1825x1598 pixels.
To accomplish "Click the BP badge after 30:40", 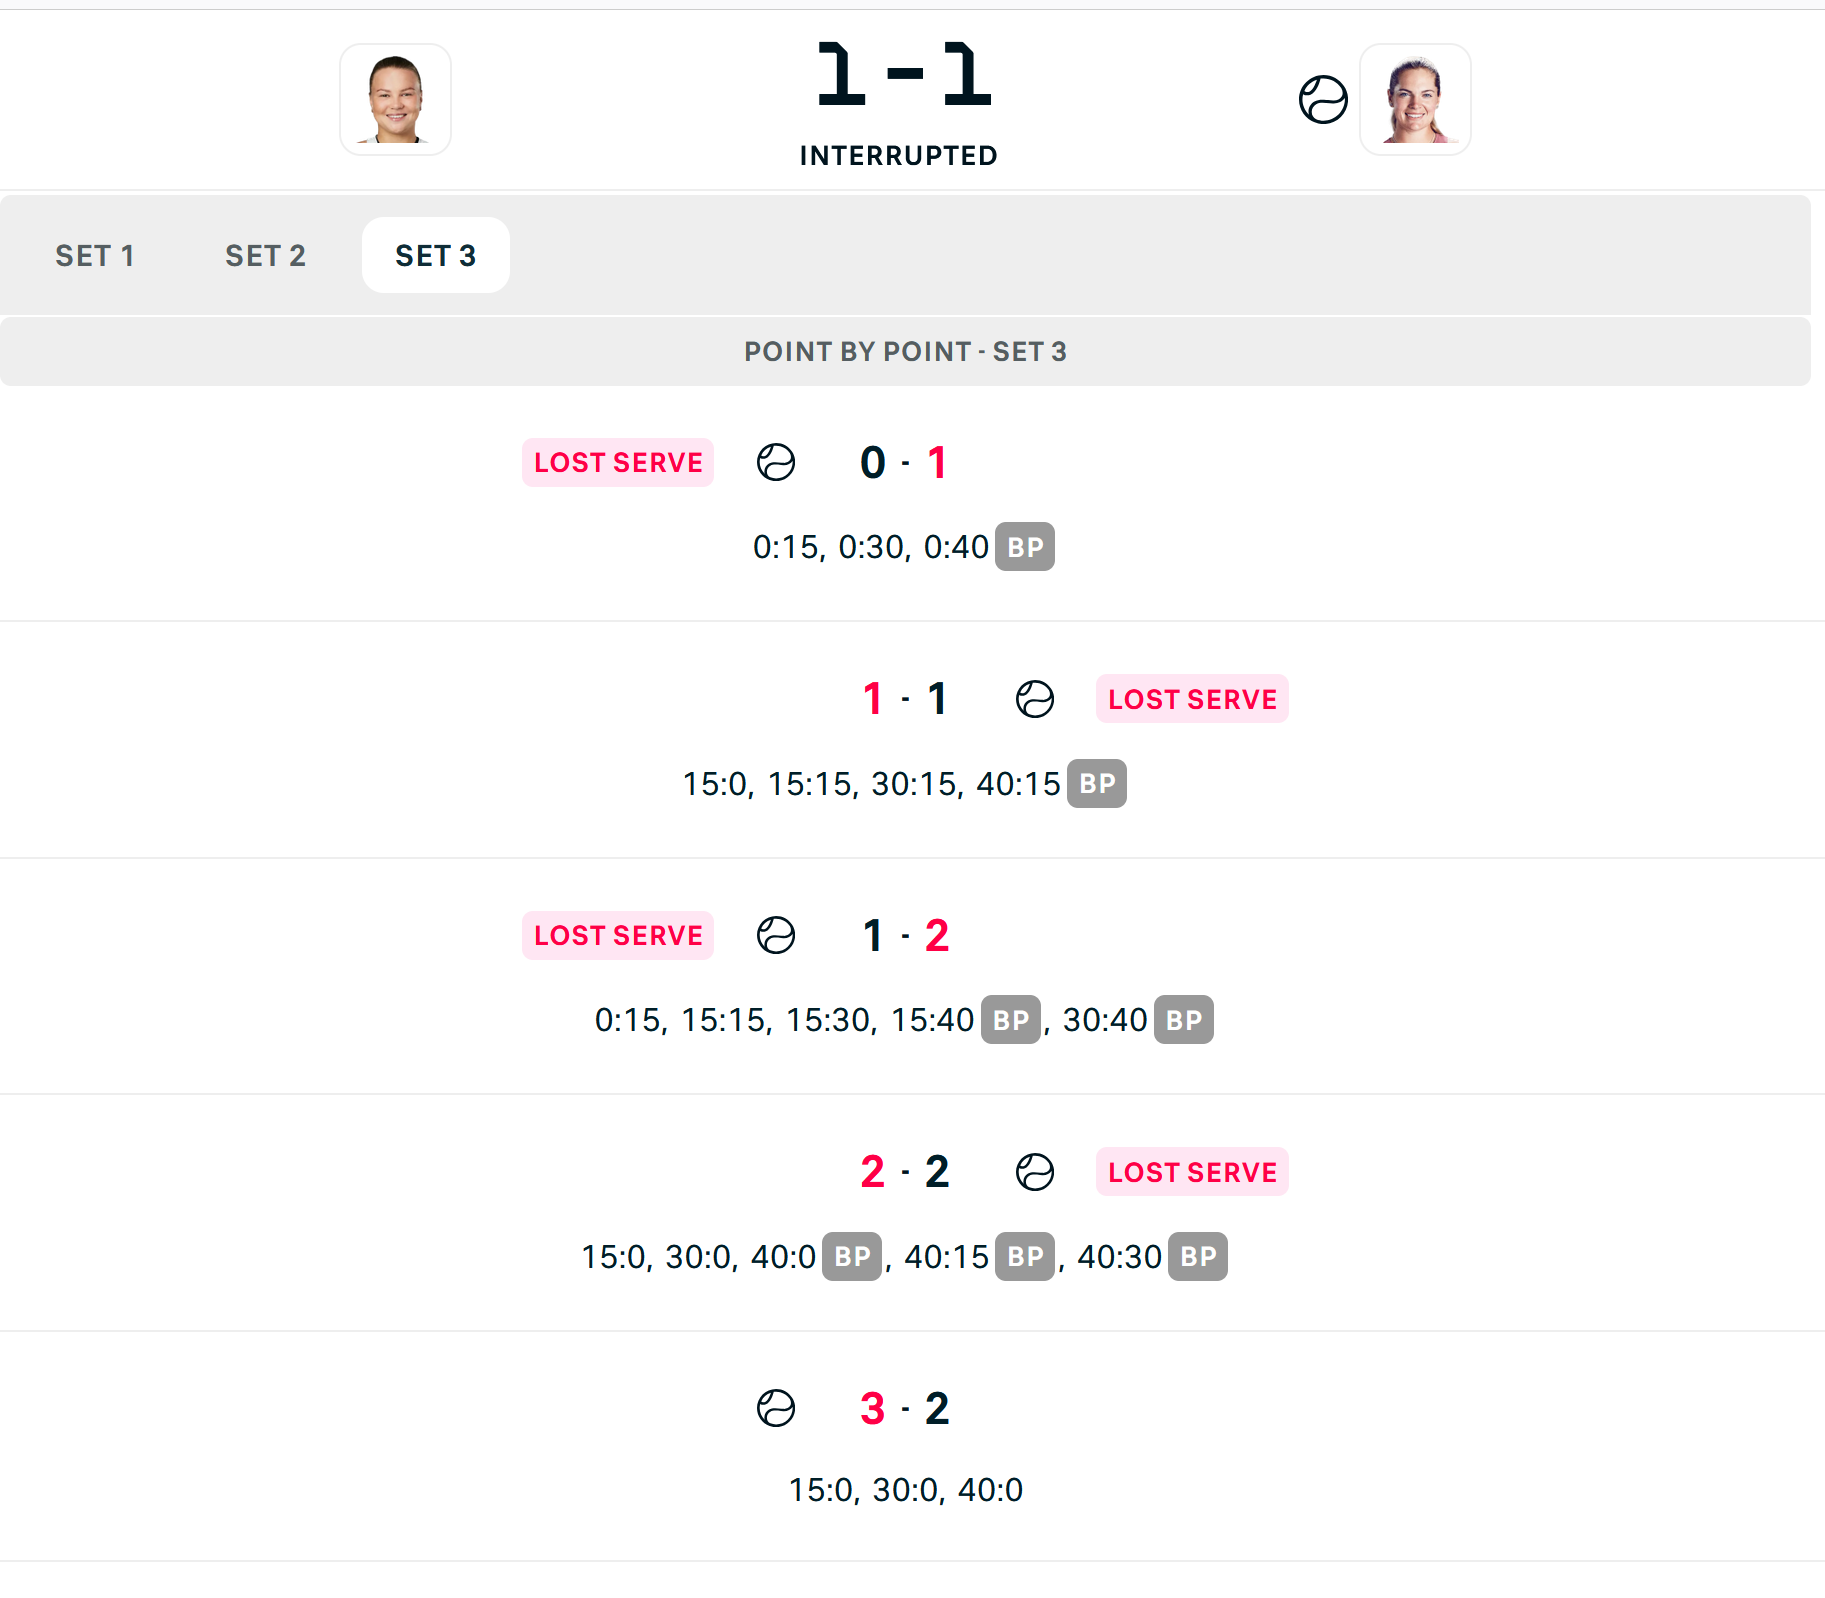I will 1184,1020.
